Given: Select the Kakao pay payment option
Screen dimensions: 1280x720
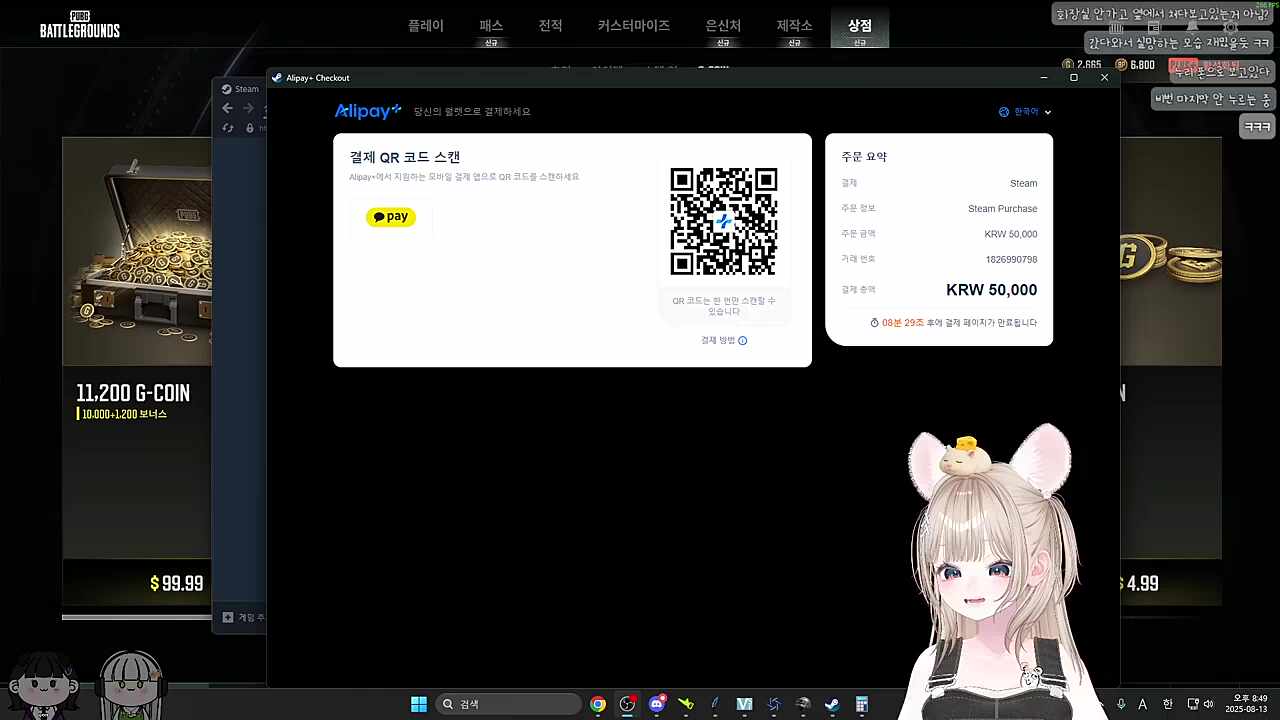Looking at the screenshot, I should [391, 217].
